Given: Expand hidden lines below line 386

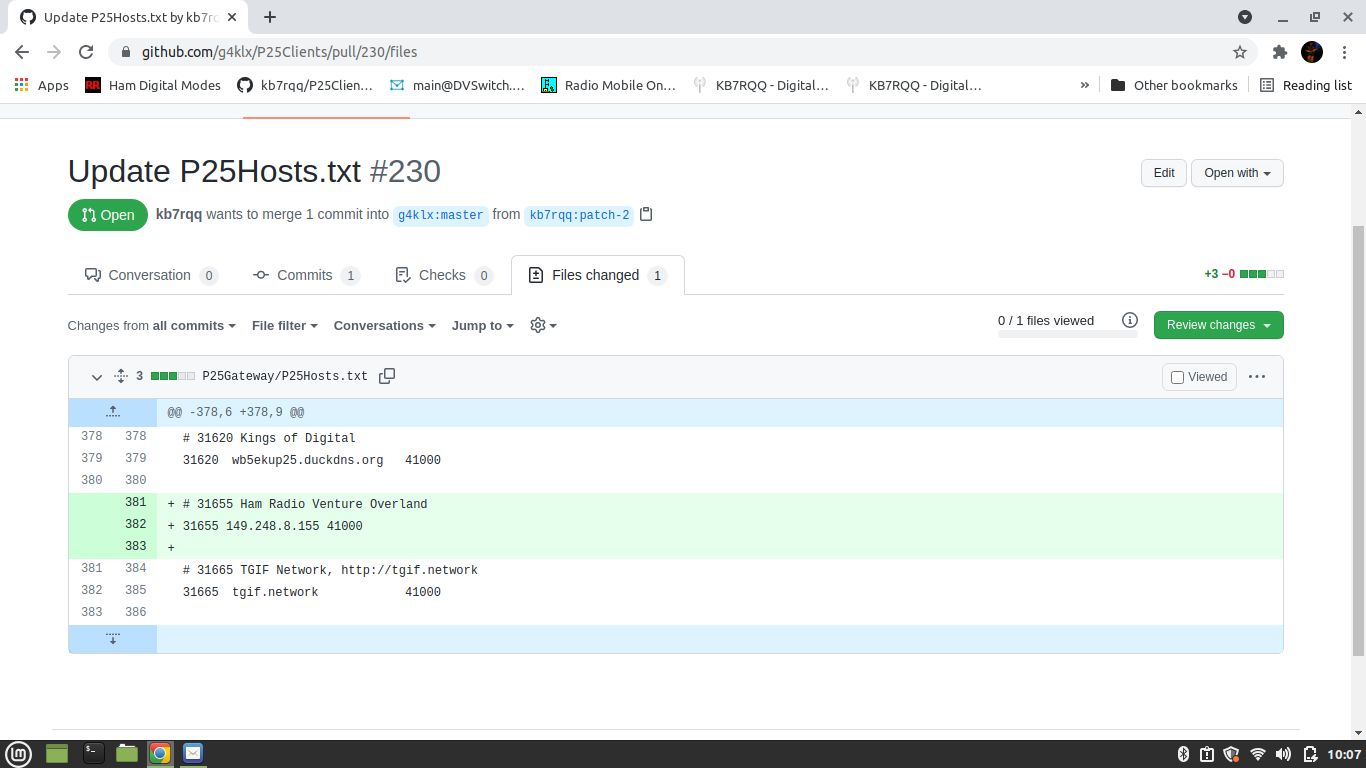Looking at the screenshot, I should (113, 639).
